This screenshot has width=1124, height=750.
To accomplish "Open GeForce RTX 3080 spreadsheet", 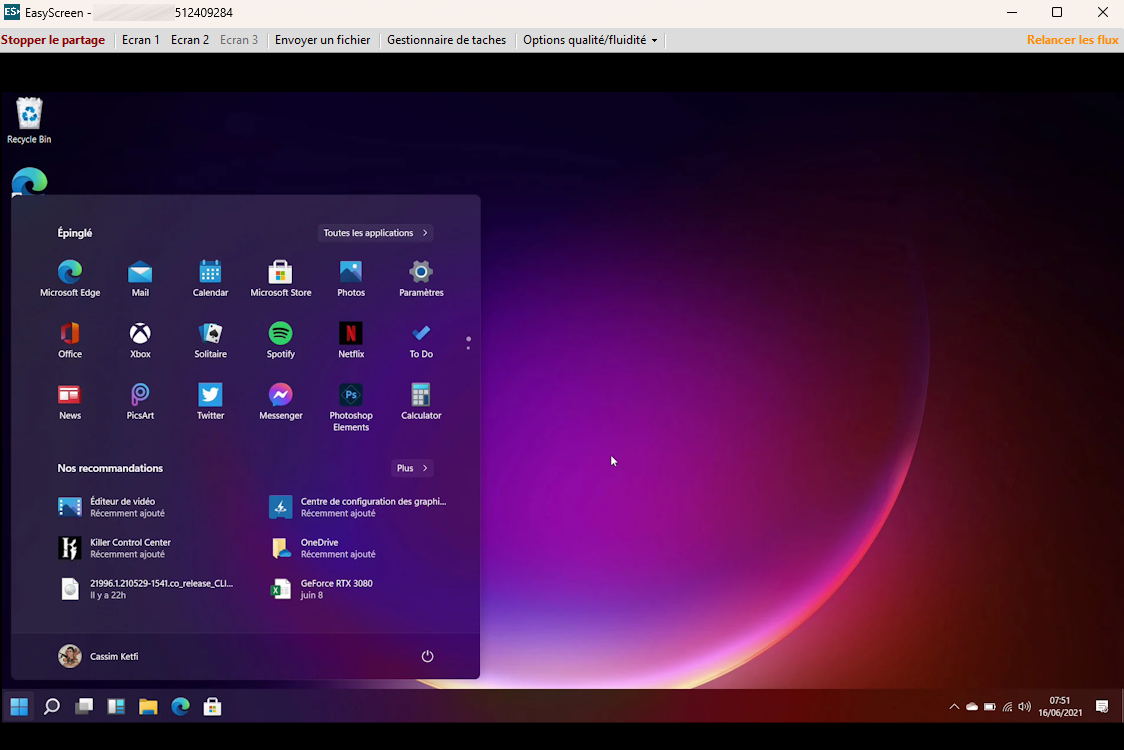I will [x=322, y=589].
